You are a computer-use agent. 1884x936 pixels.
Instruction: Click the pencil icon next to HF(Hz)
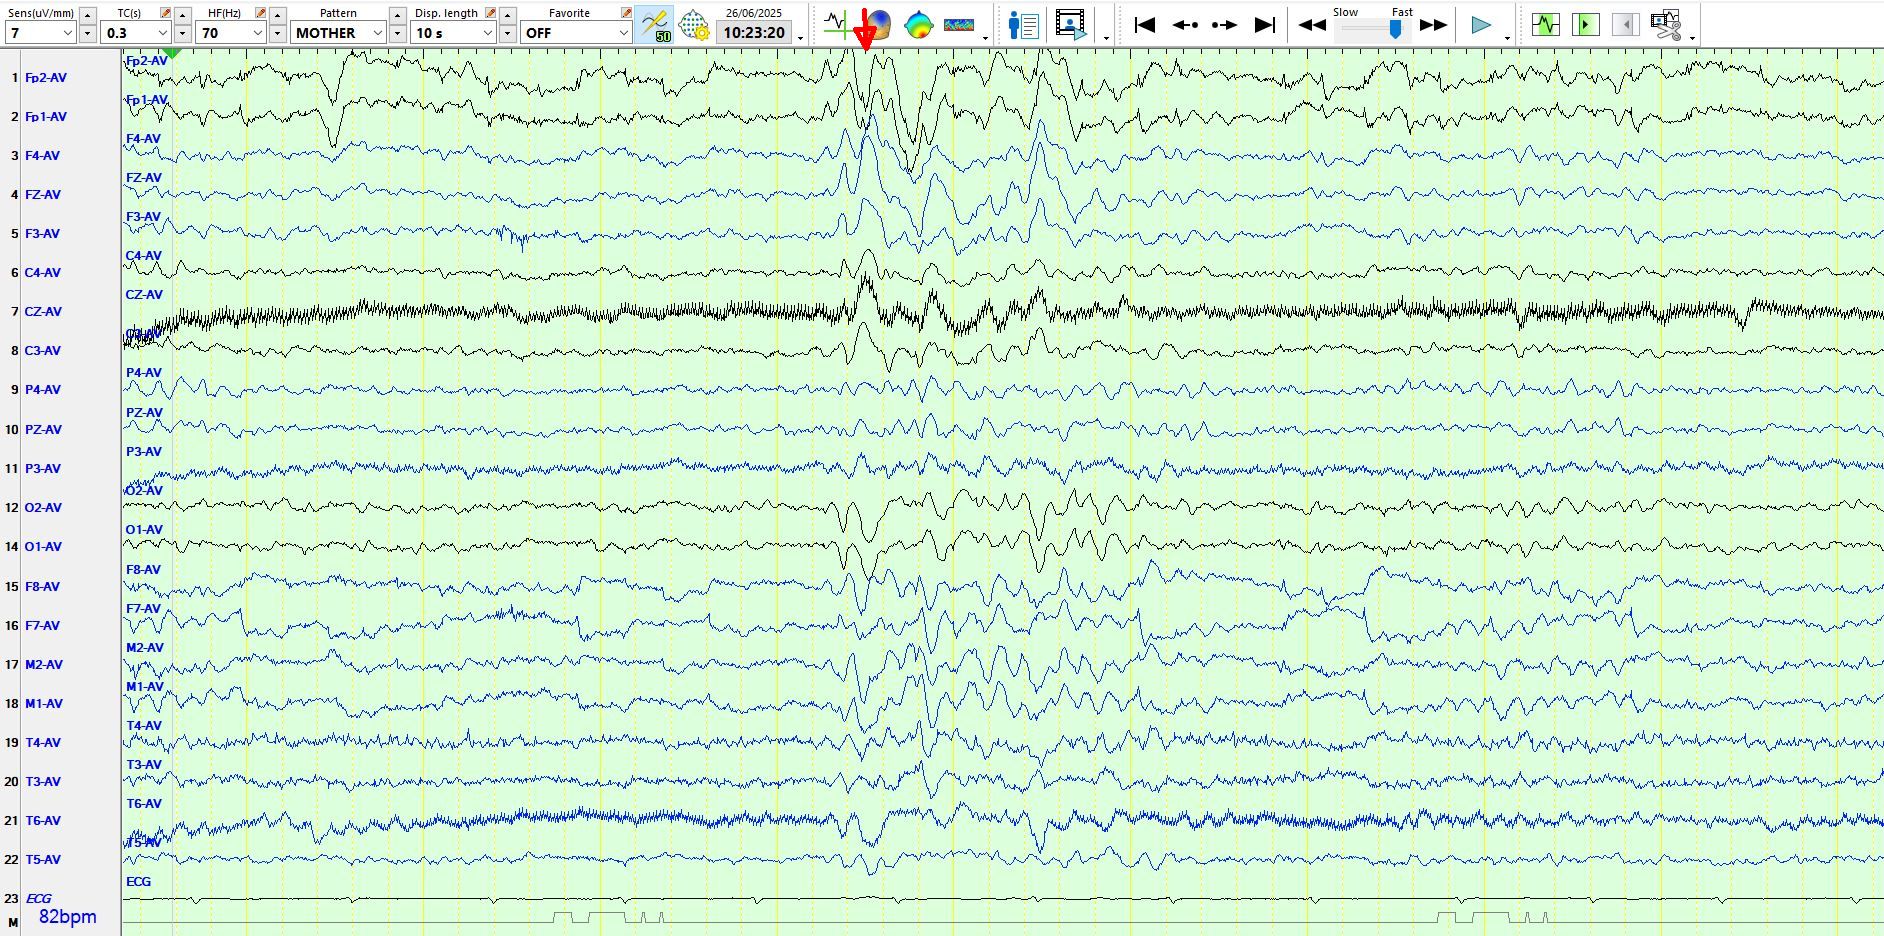pos(261,13)
